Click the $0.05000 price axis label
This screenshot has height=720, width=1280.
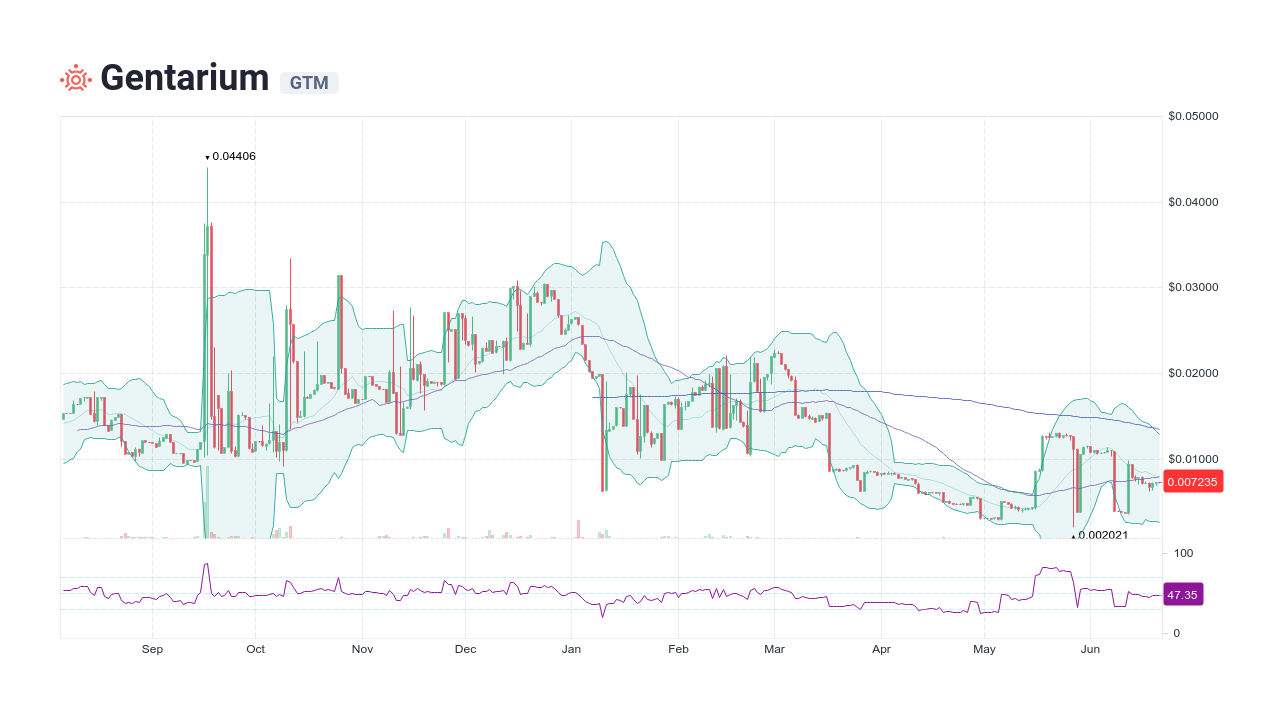(x=1194, y=115)
